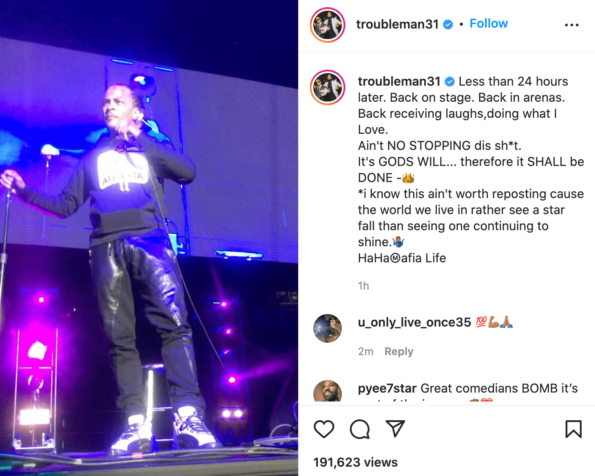The image size is (595, 476).
Task: Open troubleman31 username in caption
Action: click(x=399, y=81)
